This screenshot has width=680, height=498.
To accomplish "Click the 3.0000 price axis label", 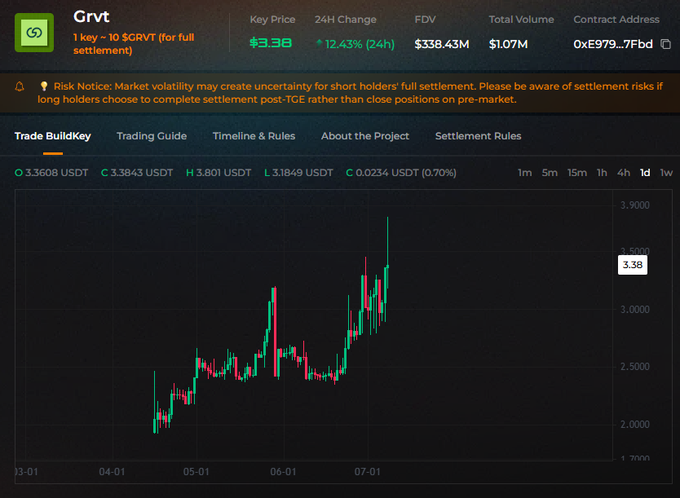I will click(635, 310).
